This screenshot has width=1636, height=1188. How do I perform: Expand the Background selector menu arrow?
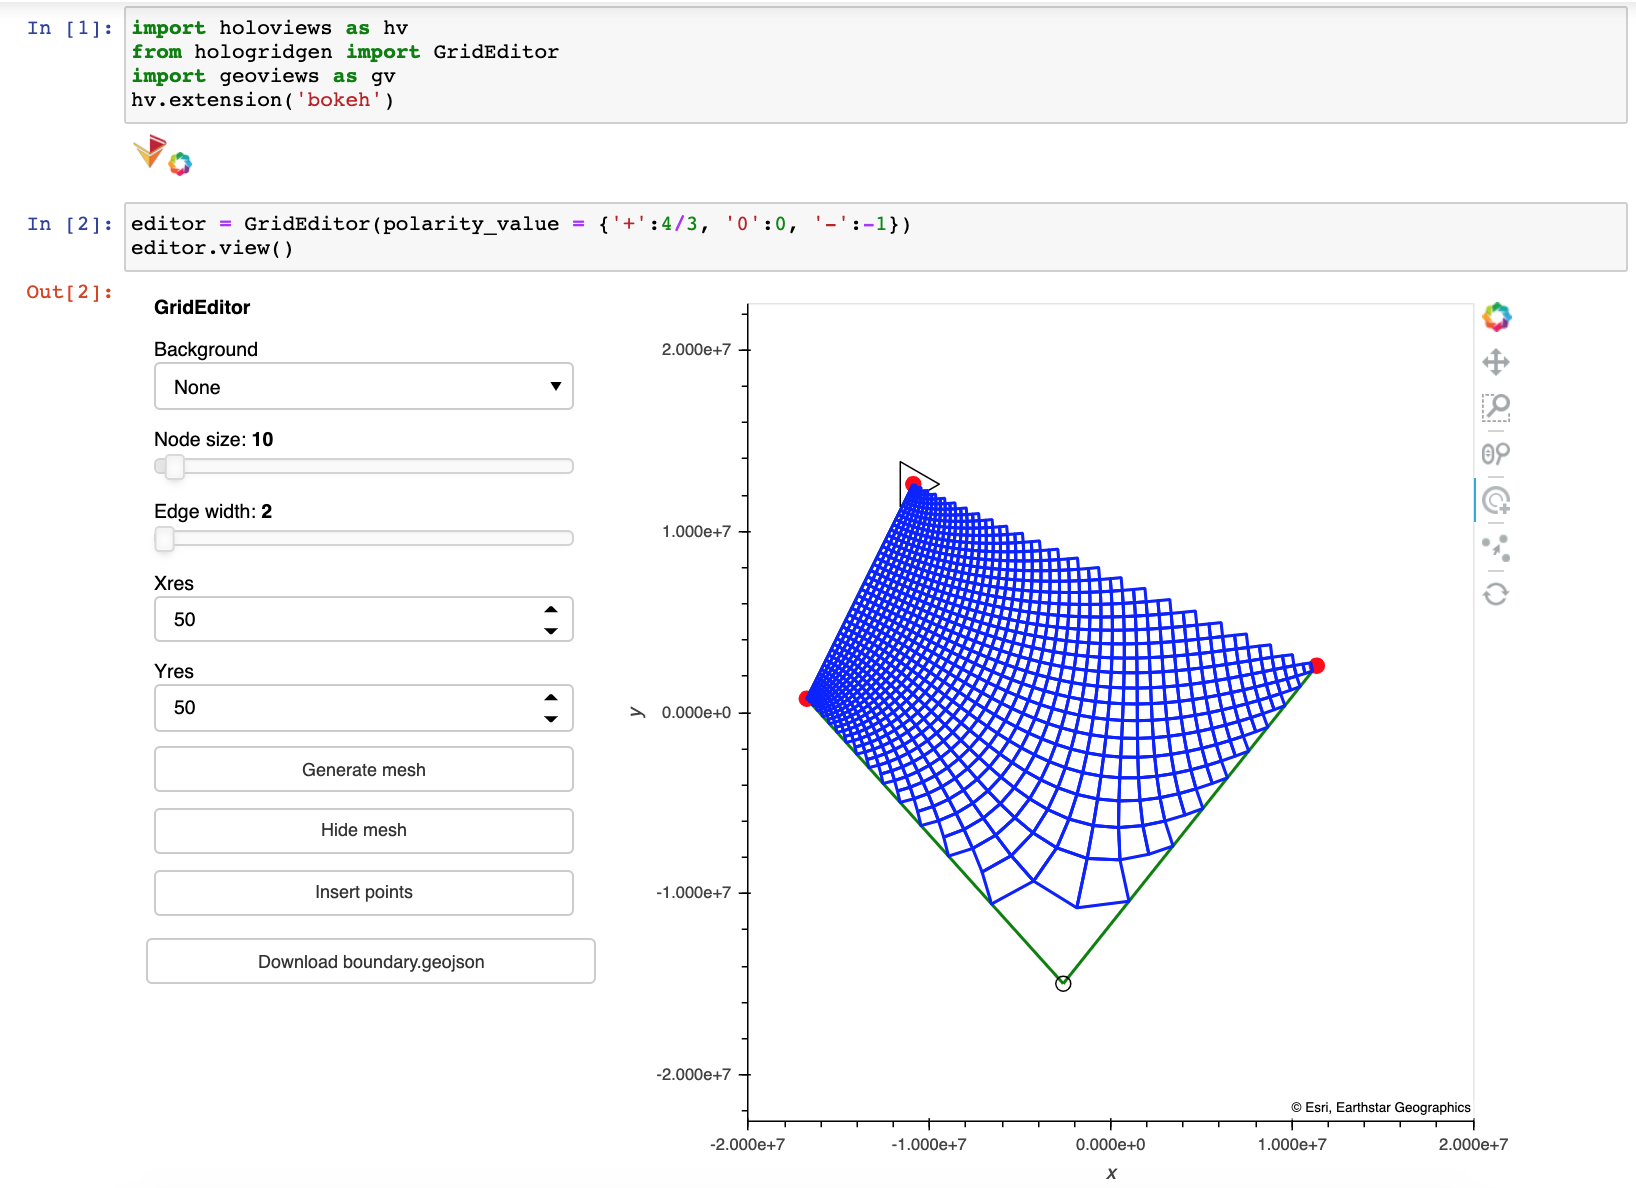click(x=556, y=386)
